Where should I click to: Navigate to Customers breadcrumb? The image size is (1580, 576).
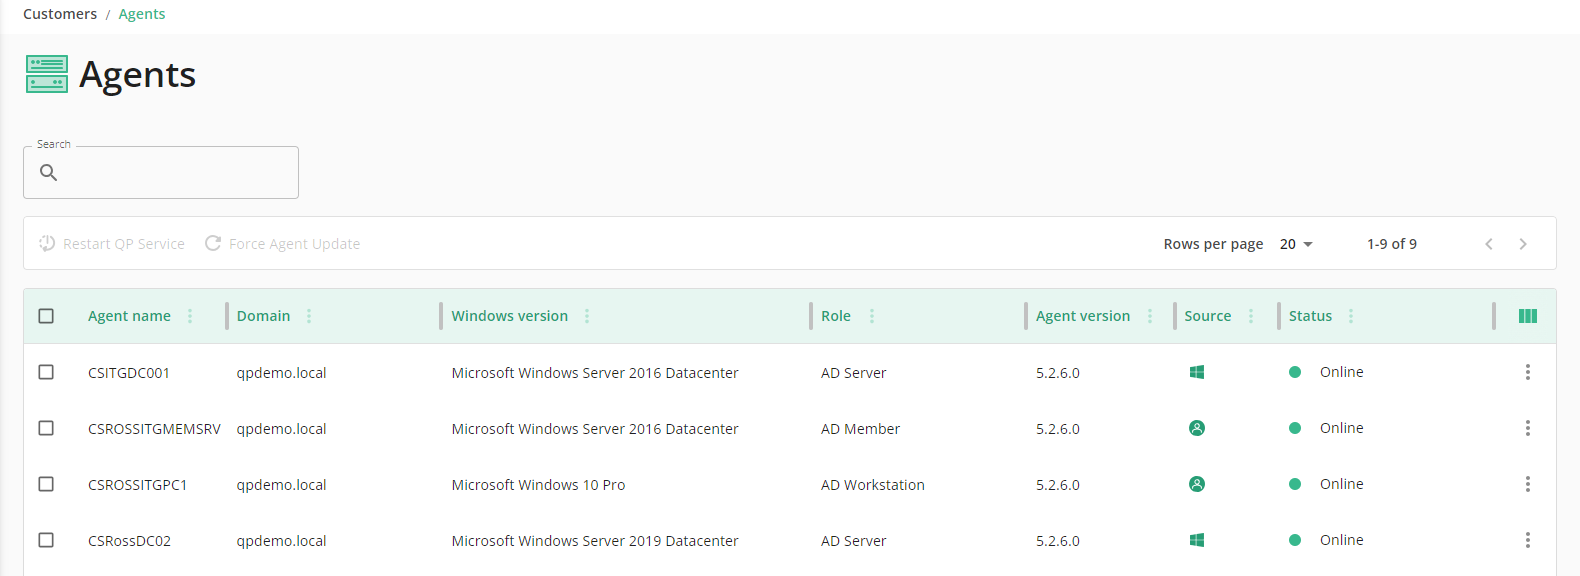(60, 14)
